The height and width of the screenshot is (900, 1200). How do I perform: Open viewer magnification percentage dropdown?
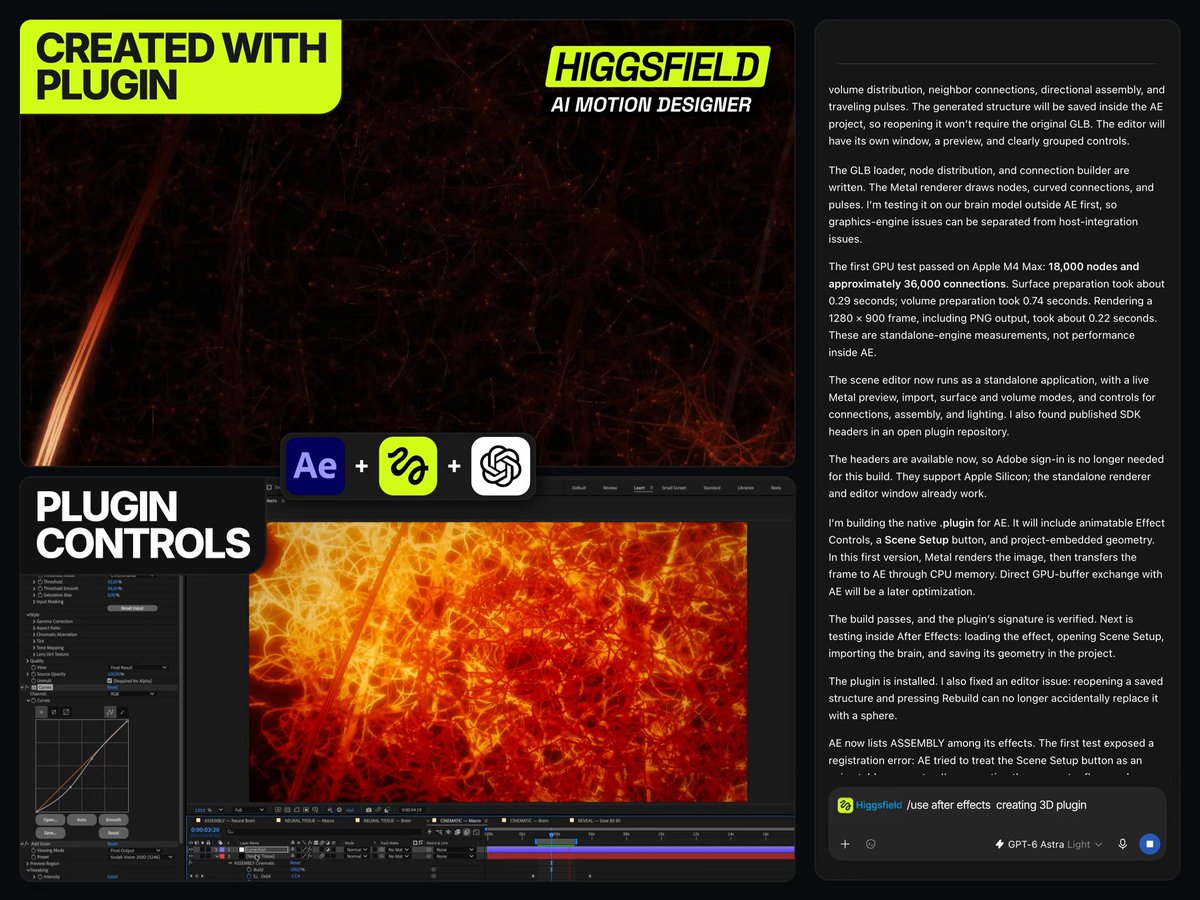click(209, 810)
